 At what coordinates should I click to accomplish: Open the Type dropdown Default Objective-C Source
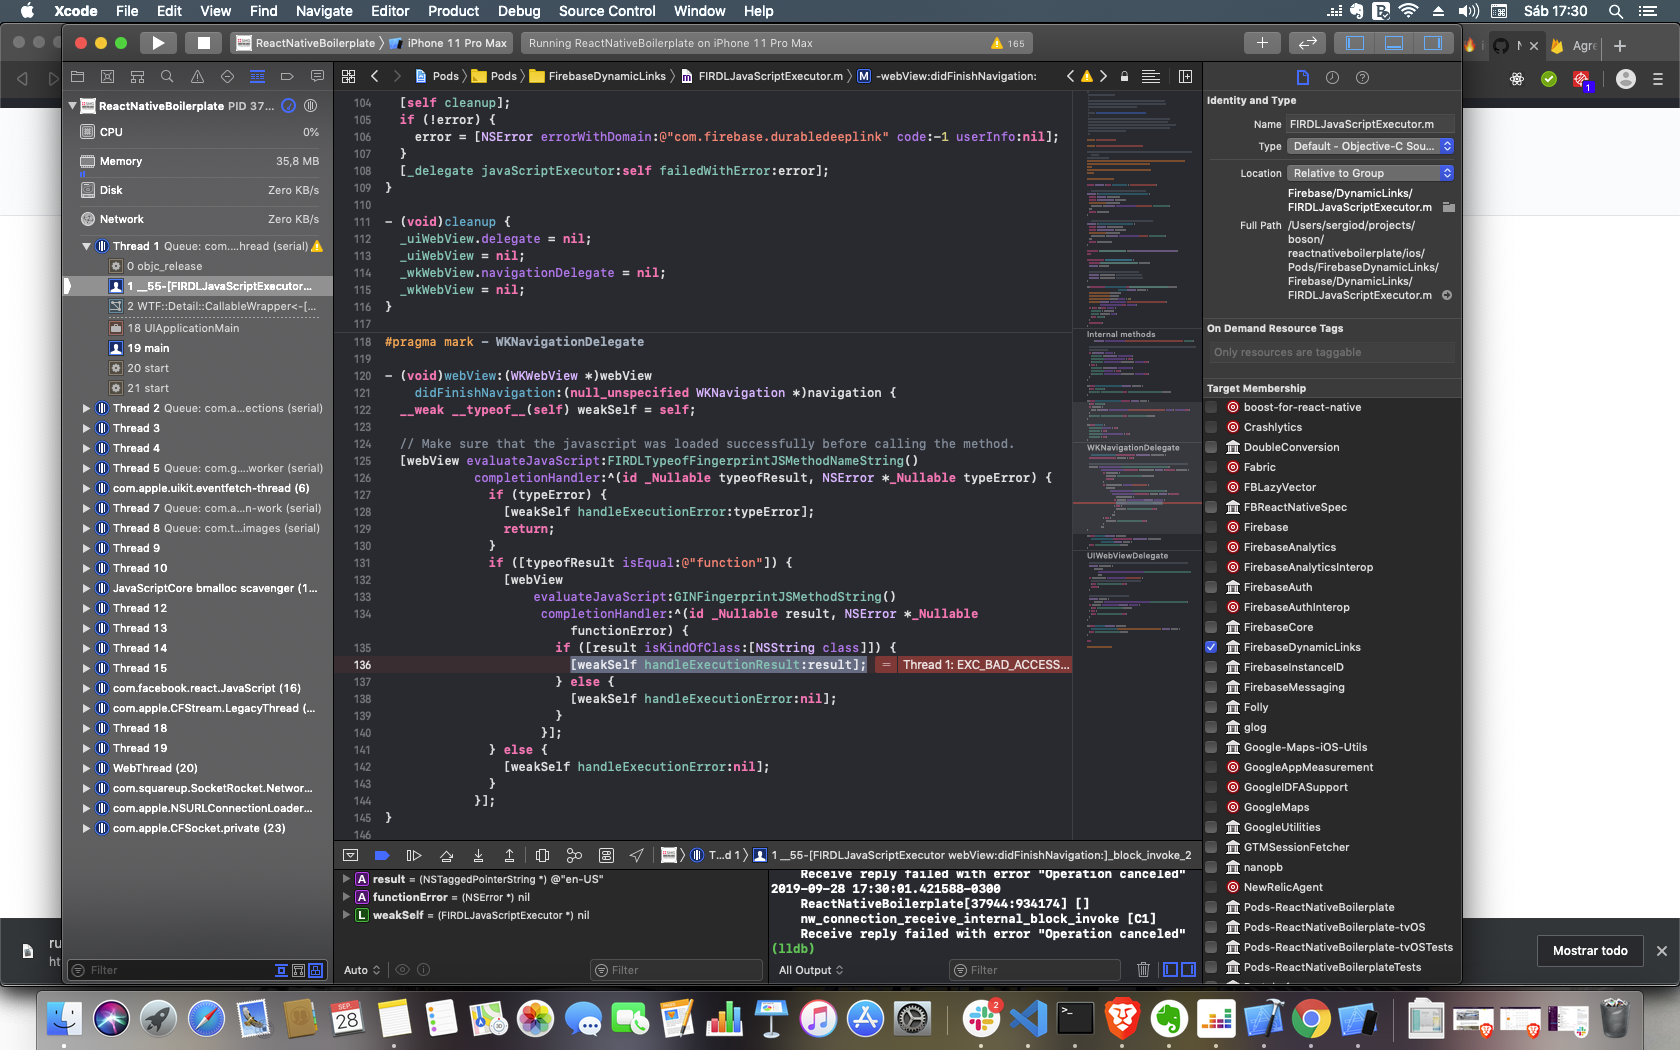[x=1370, y=146]
